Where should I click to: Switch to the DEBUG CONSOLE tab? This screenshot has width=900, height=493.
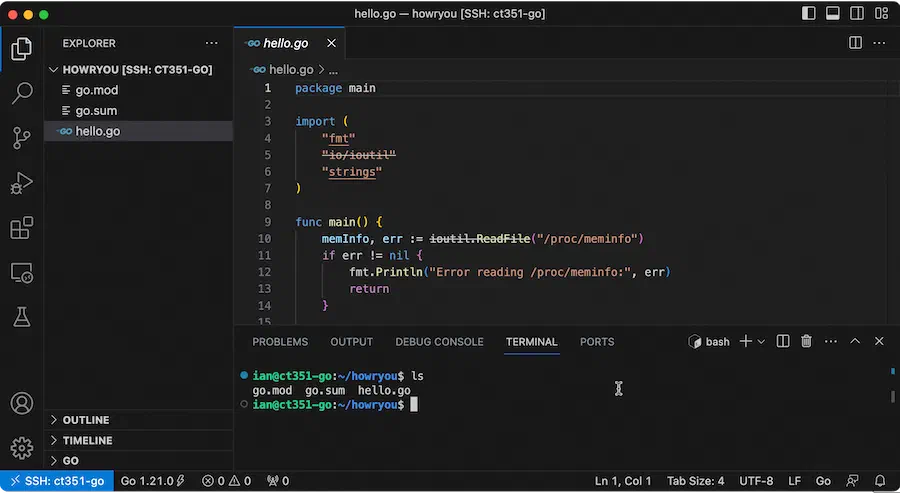pyautogui.click(x=439, y=341)
